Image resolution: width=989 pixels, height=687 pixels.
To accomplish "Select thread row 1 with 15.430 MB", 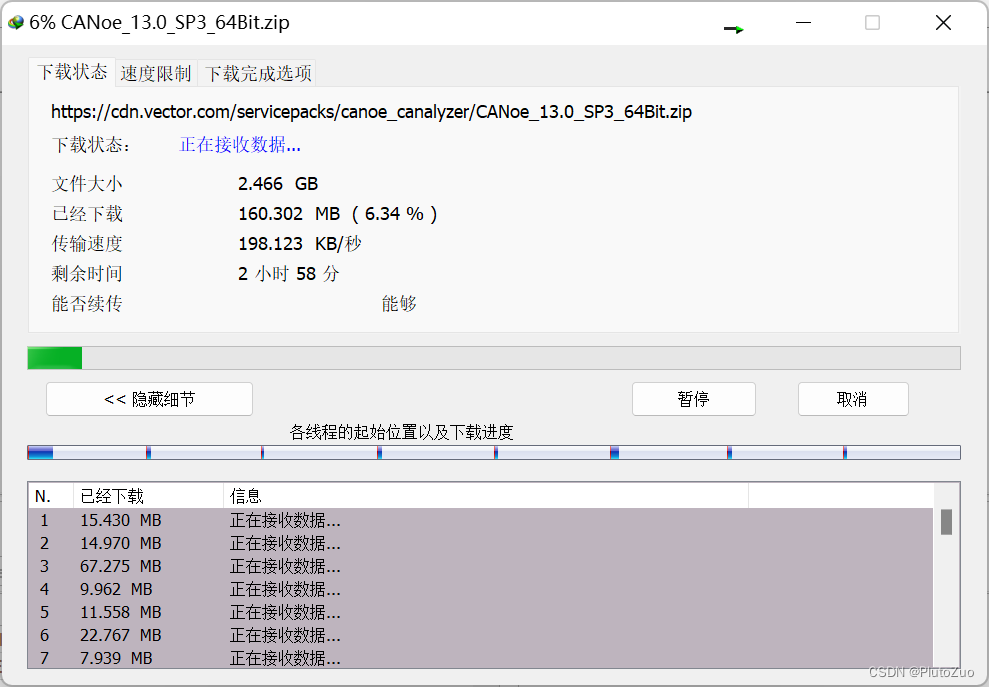I will click(481, 520).
